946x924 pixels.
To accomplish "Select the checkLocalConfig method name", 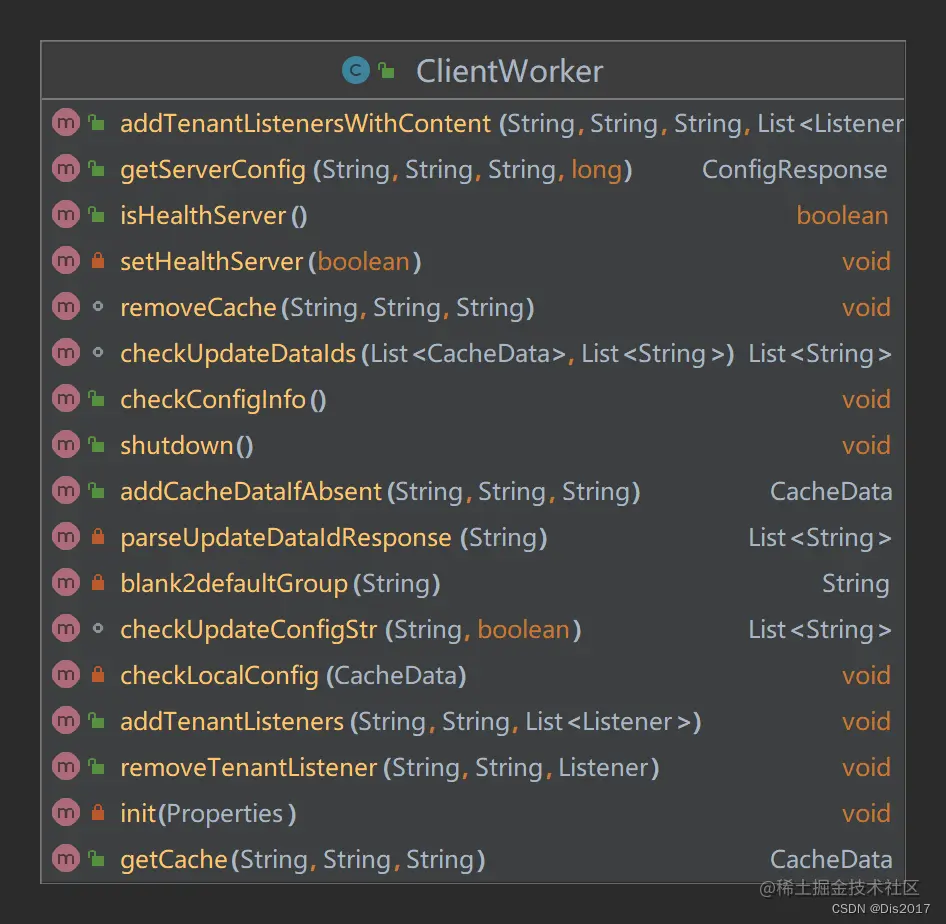I will click(x=220, y=677).
